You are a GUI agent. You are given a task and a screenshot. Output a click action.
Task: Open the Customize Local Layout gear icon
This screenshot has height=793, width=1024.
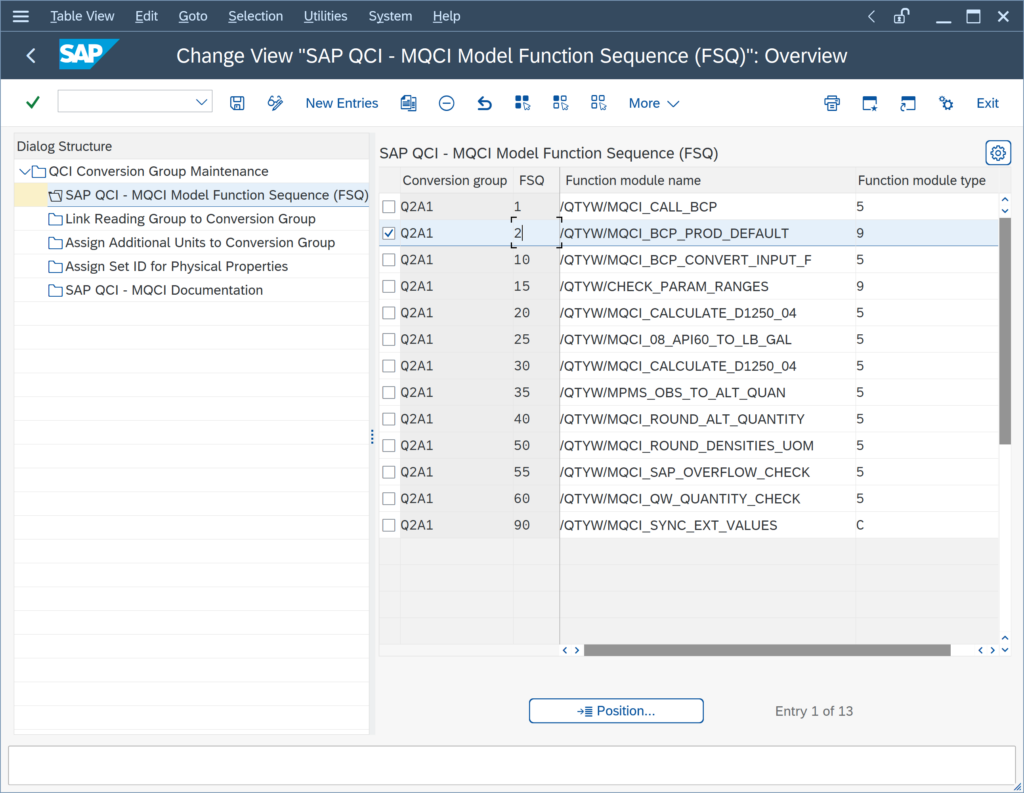pos(946,103)
